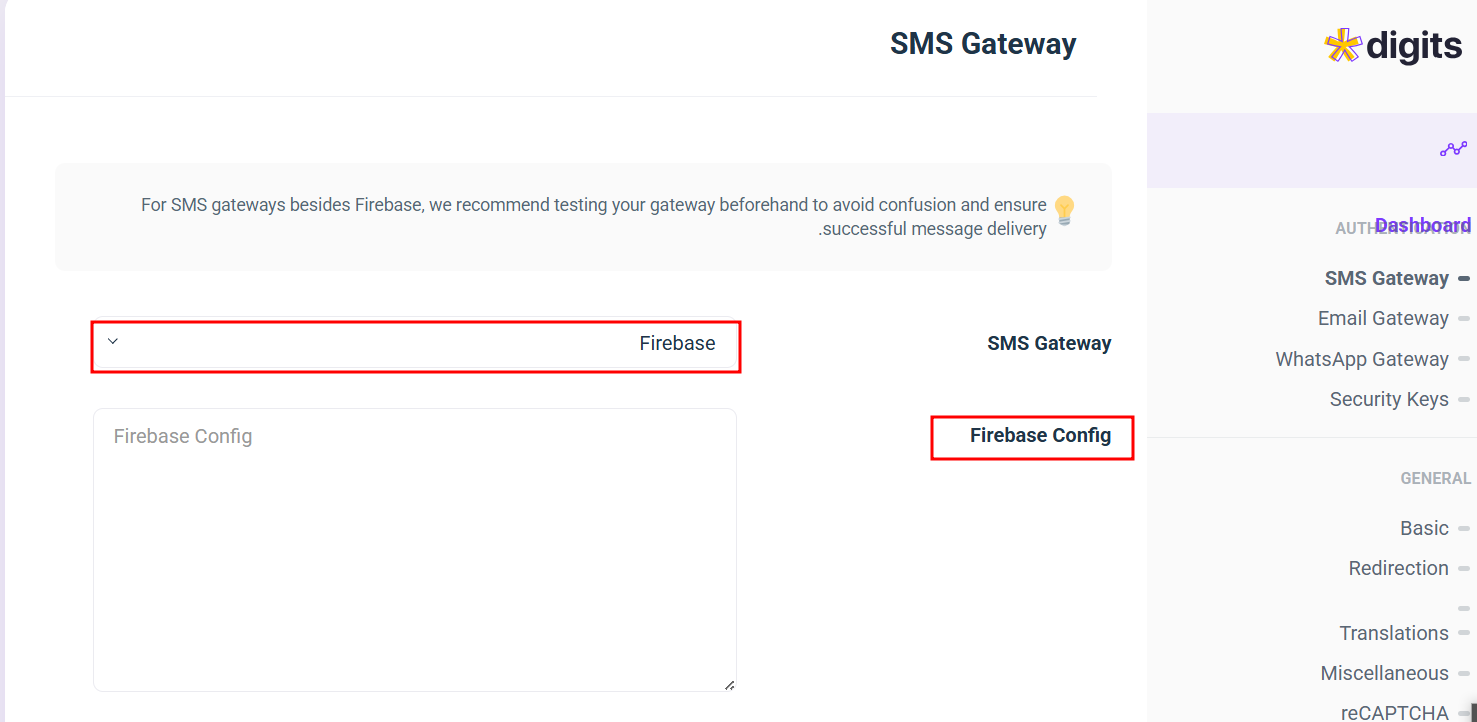1477x722 pixels.
Task: Click the SMS Gateway page heading
Action: (x=982, y=44)
